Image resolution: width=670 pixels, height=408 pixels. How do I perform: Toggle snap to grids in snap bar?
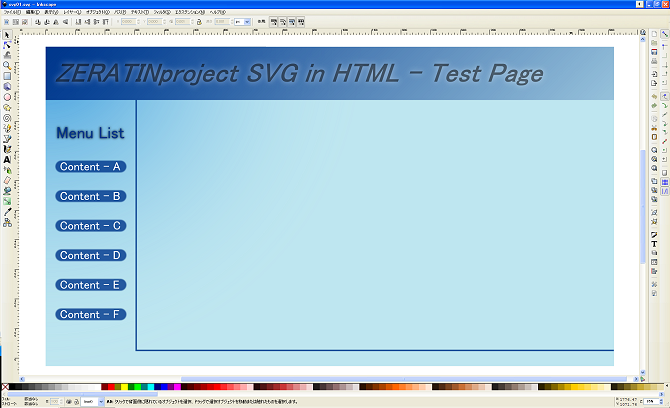(x=664, y=182)
